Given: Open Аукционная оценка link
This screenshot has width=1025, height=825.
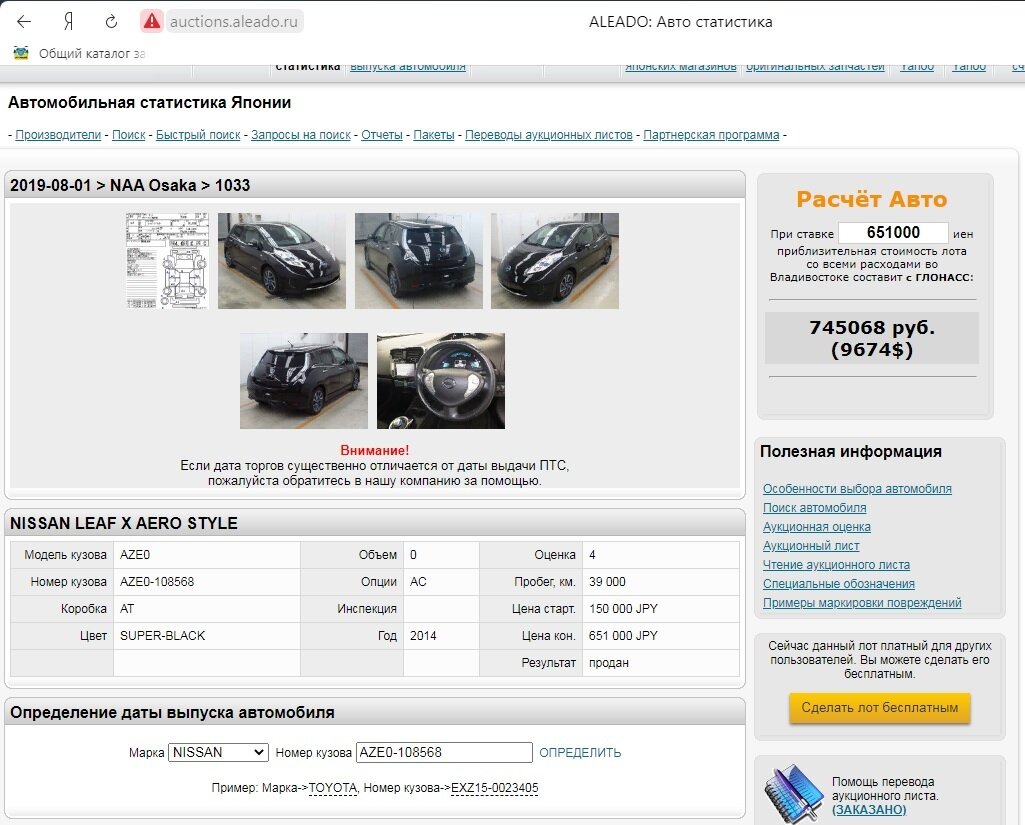Looking at the screenshot, I should [816, 527].
